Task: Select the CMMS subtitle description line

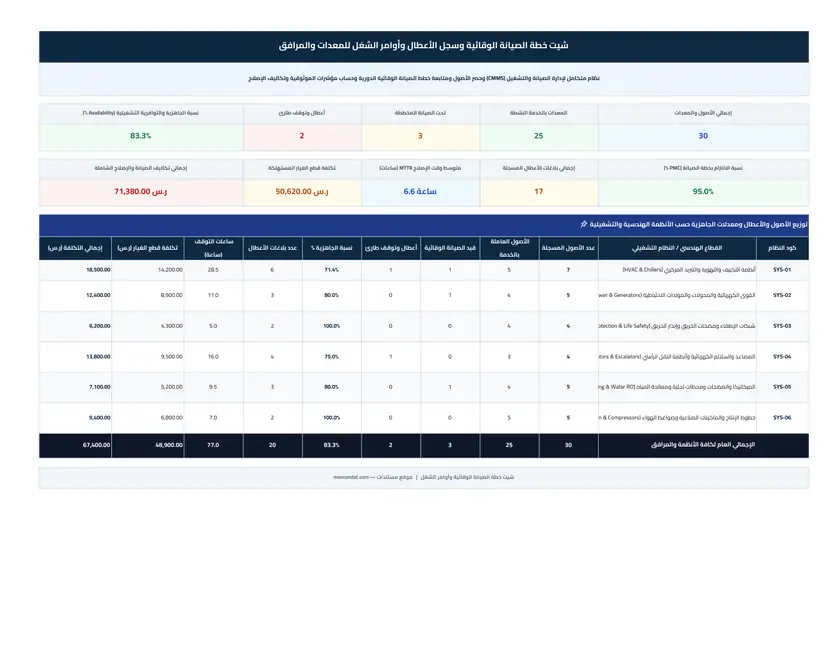Action: point(424,78)
